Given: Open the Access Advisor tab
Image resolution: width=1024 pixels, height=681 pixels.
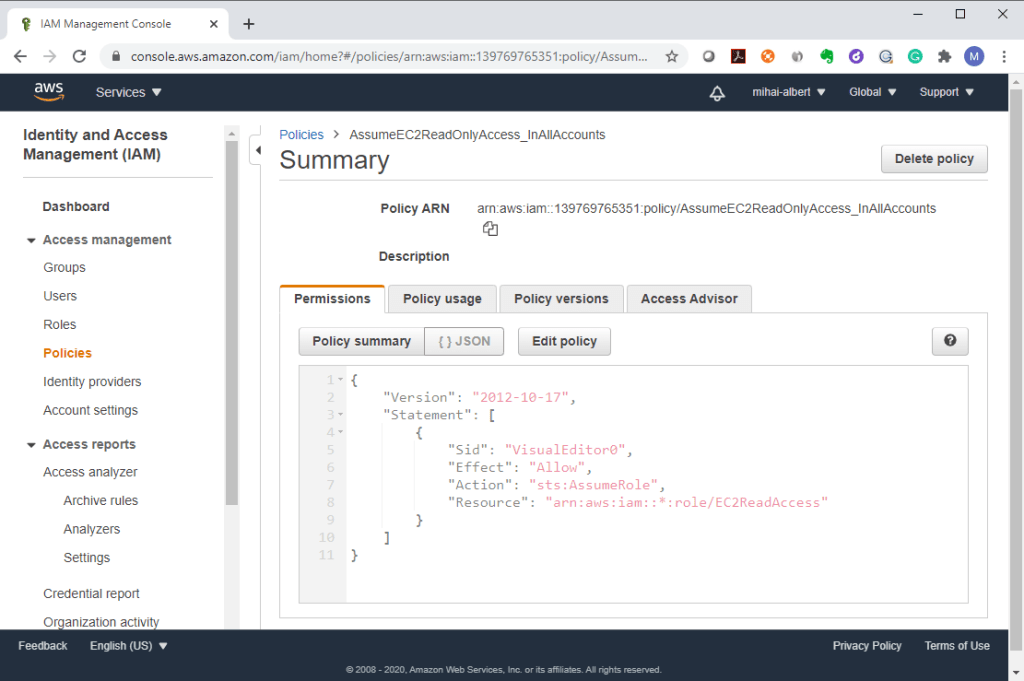Looking at the screenshot, I should coord(688,299).
